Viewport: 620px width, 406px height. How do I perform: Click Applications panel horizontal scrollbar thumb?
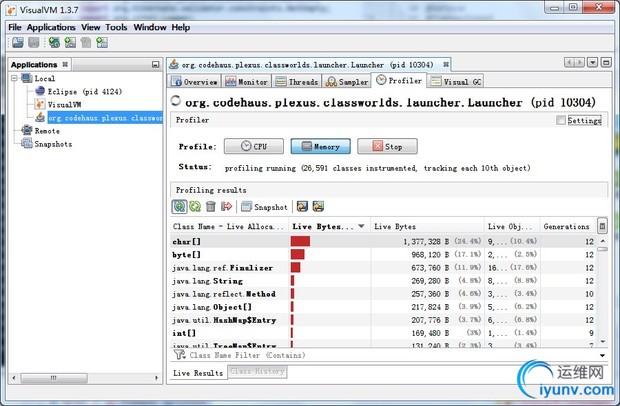coord(54,378)
